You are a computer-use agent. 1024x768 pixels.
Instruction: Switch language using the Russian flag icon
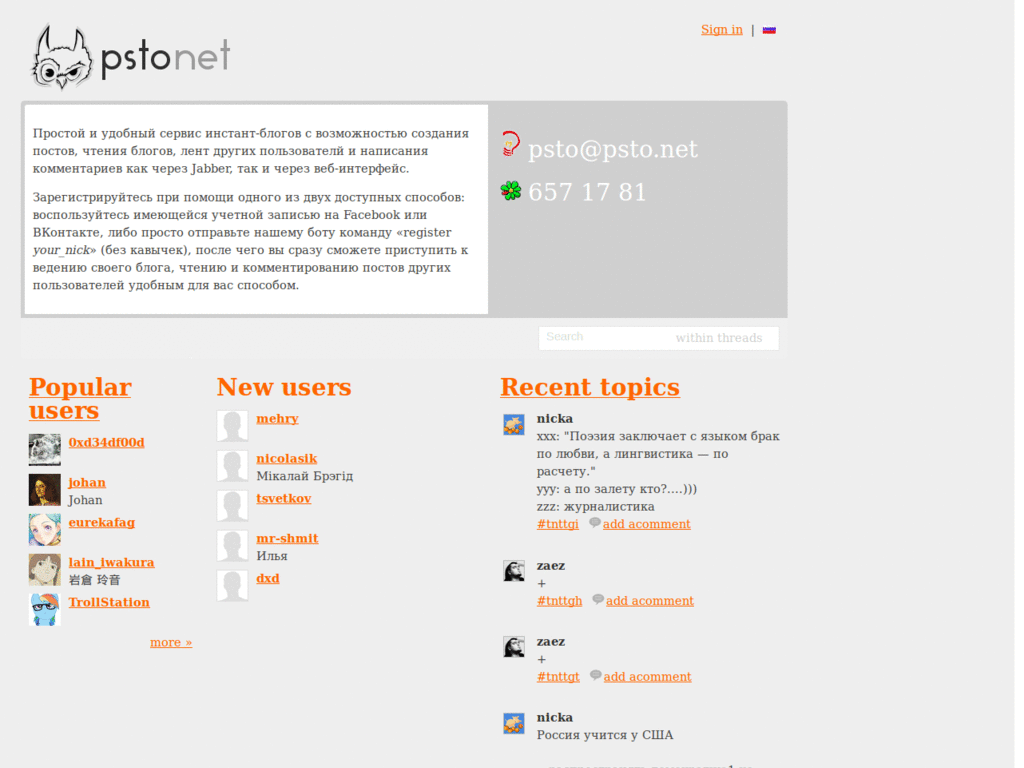coord(769,30)
